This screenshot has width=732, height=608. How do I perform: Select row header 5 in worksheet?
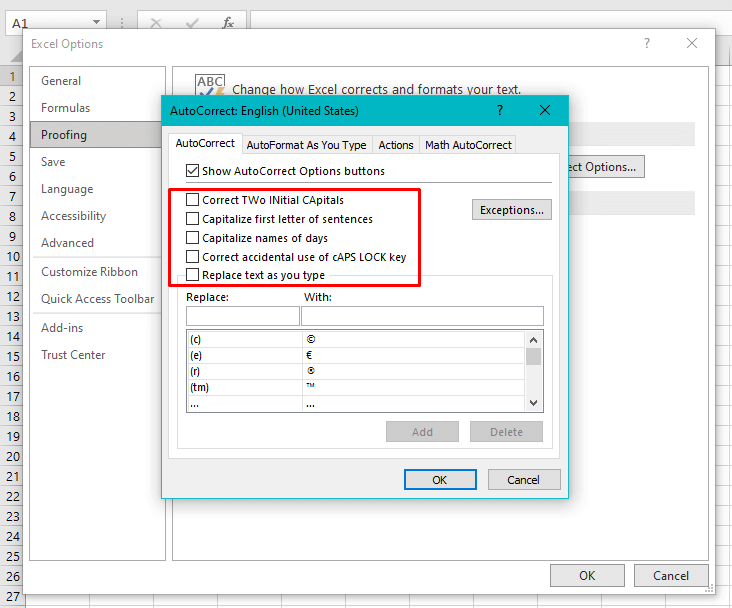tap(13, 156)
